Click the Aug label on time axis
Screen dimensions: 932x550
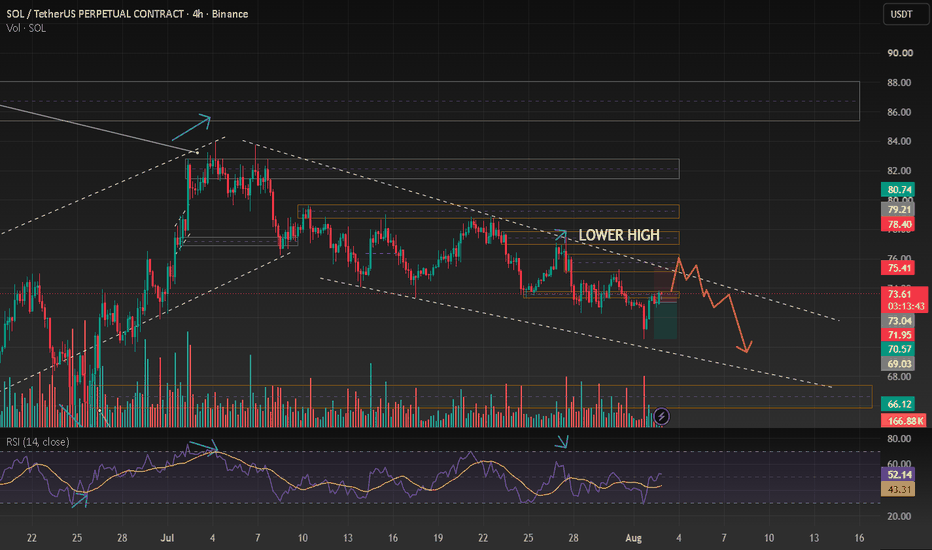click(x=634, y=538)
